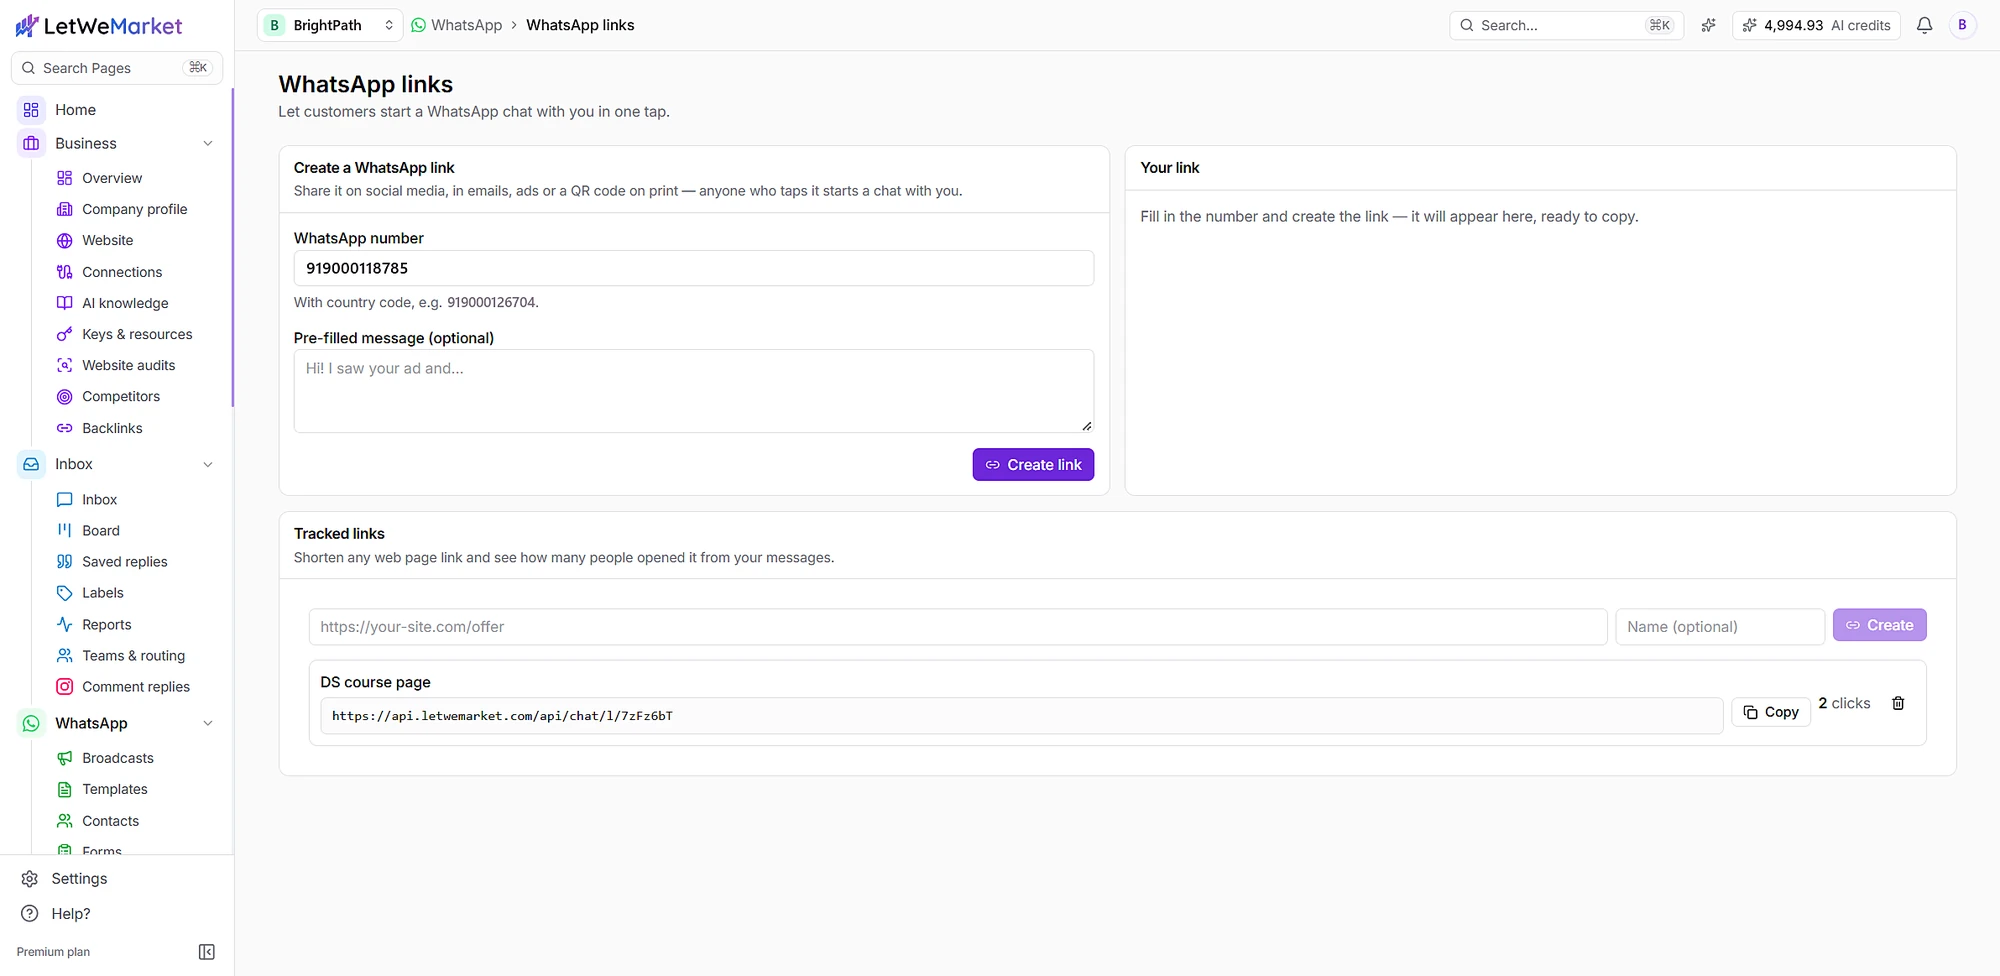This screenshot has height=976, width=2000.
Task: Click the Home grid icon
Action: (x=31, y=110)
